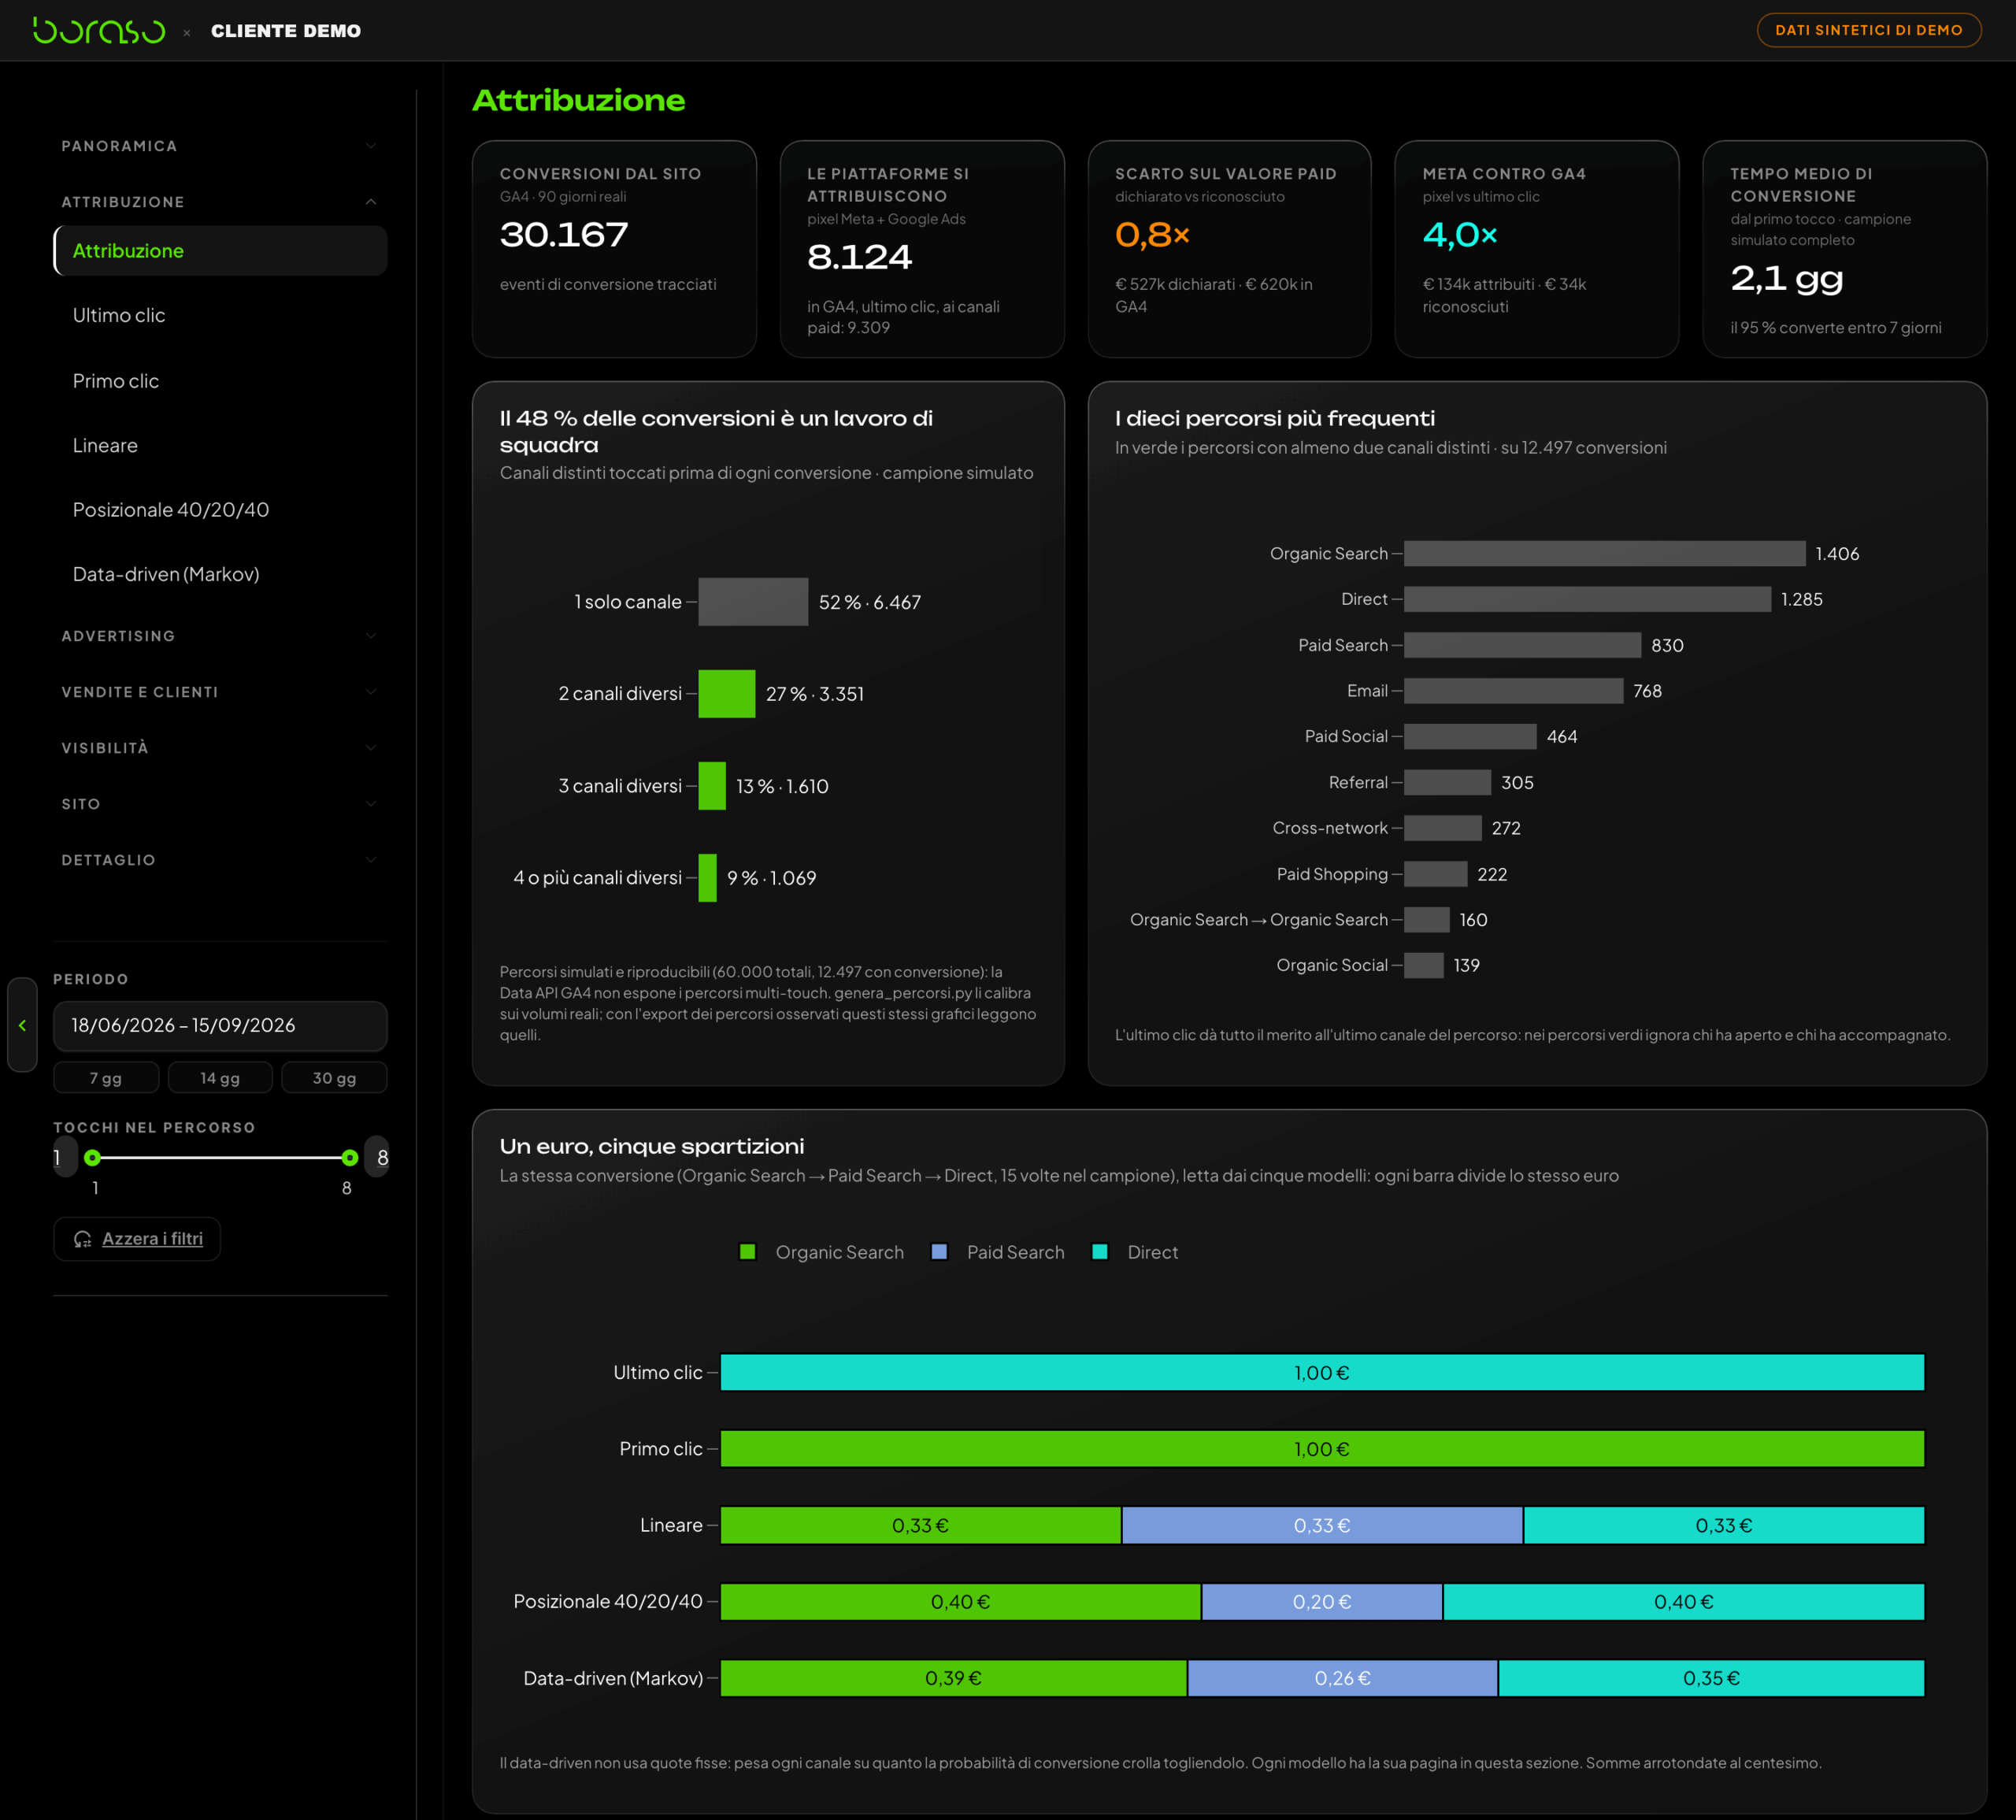Click the Conversioni dal sito value 30.167
This screenshot has height=1820, width=2016.
[564, 235]
